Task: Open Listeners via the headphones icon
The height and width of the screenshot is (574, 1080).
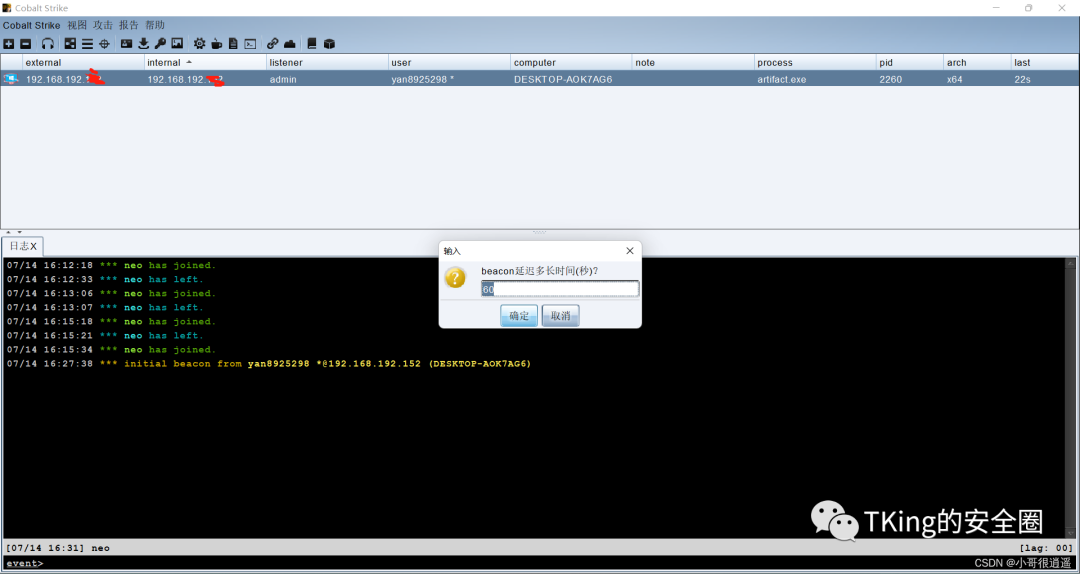Action: (x=48, y=43)
